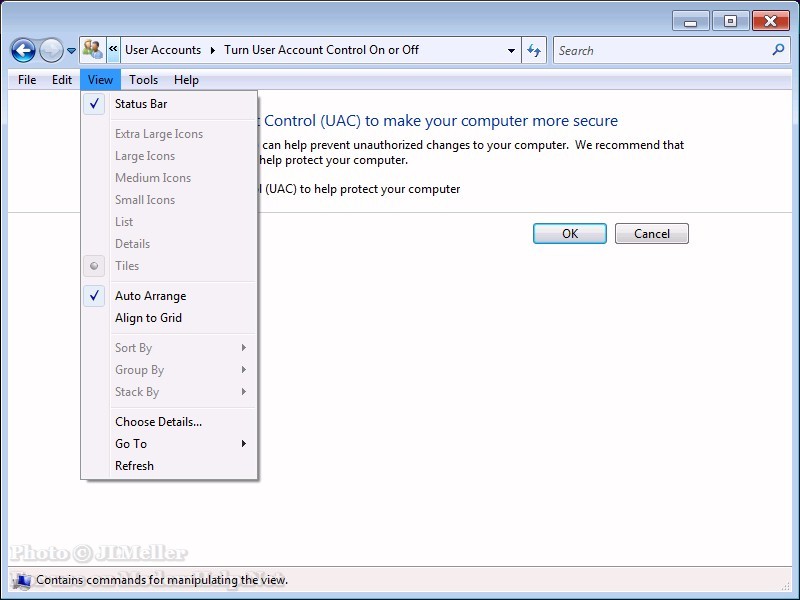The height and width of the screenshot is (600, 800).
Task: Select Refresh from View menu
Action: (169, 466)
